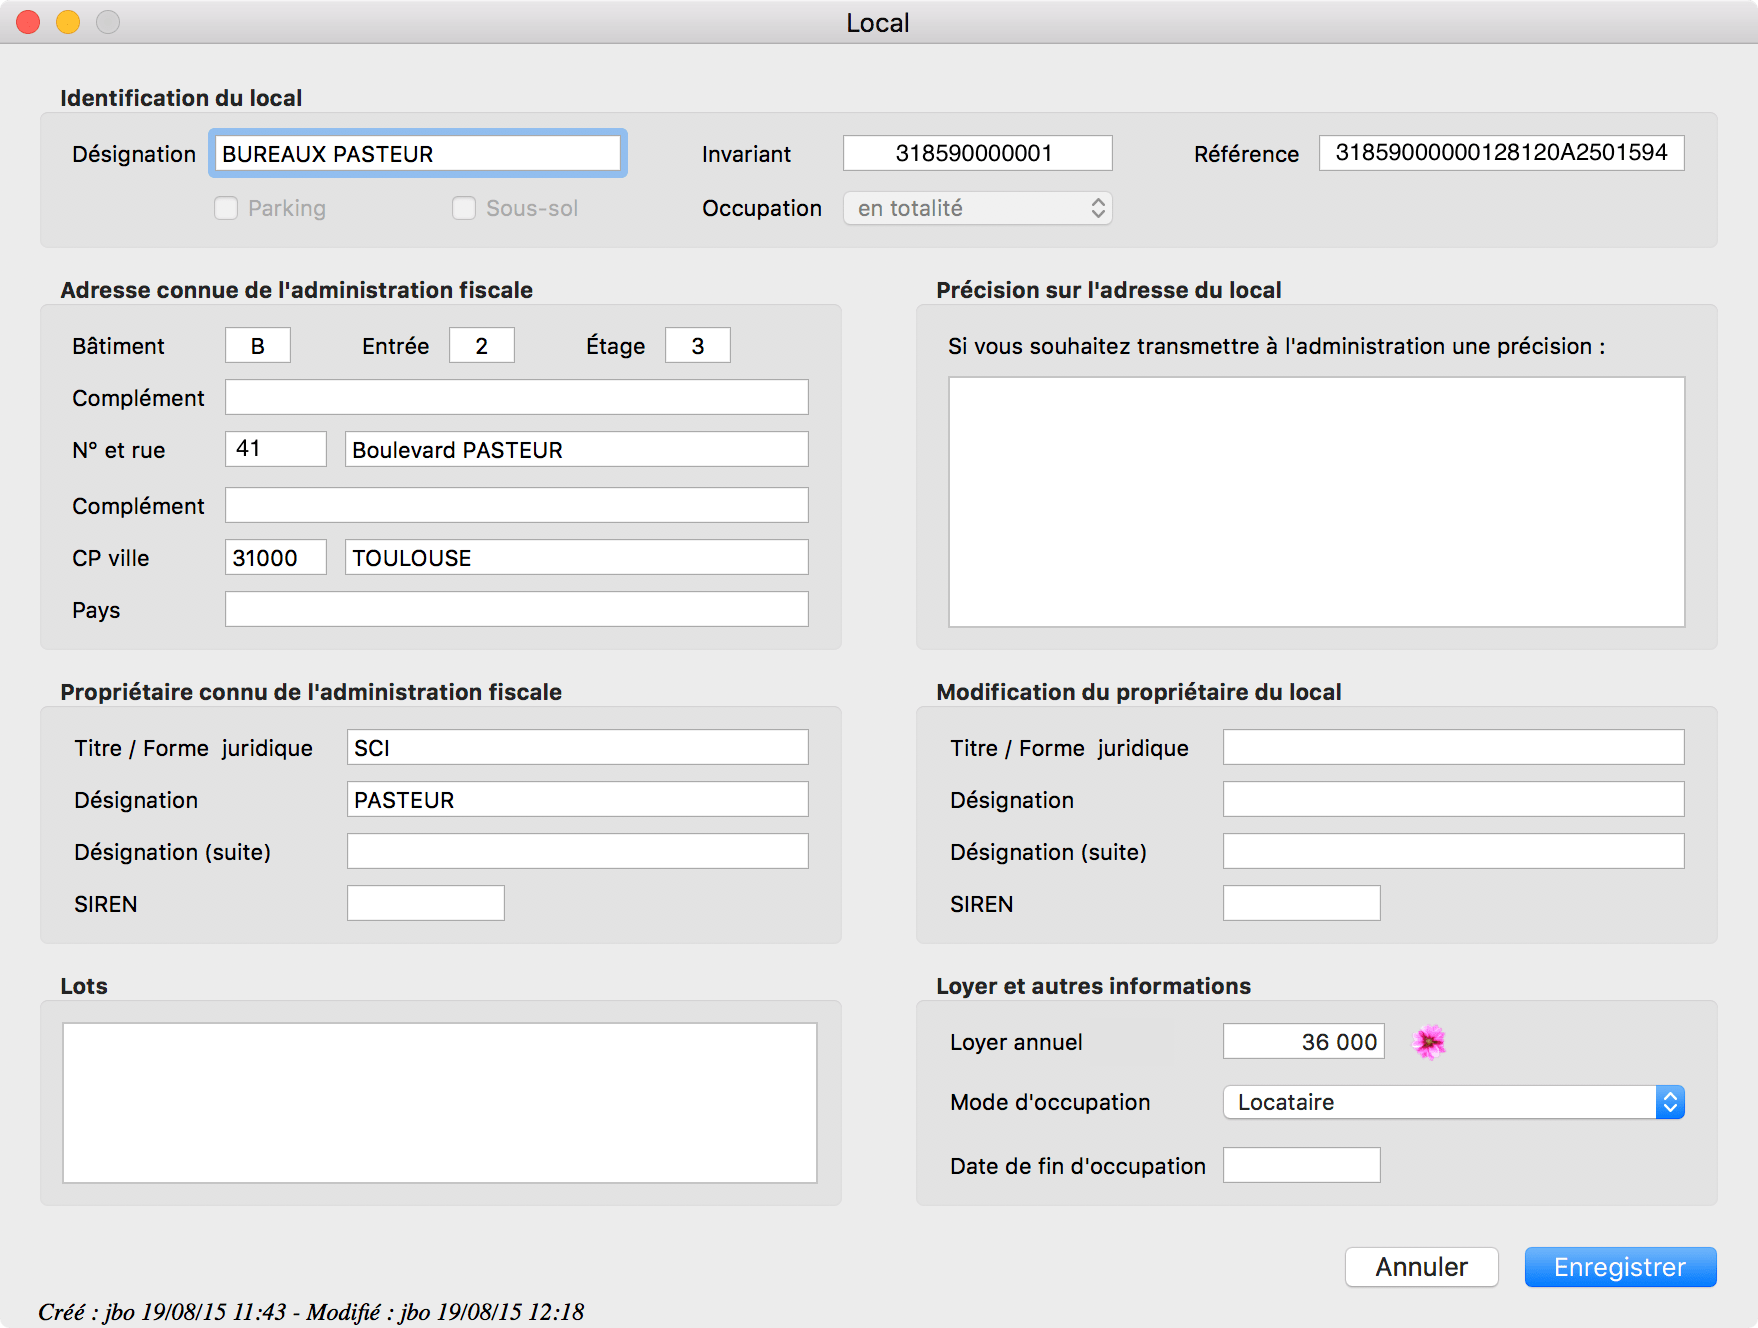Click the Enregistrer button
Image resolution: width=1758 pixels, height=1328 pixels.
[1620, 1267]
